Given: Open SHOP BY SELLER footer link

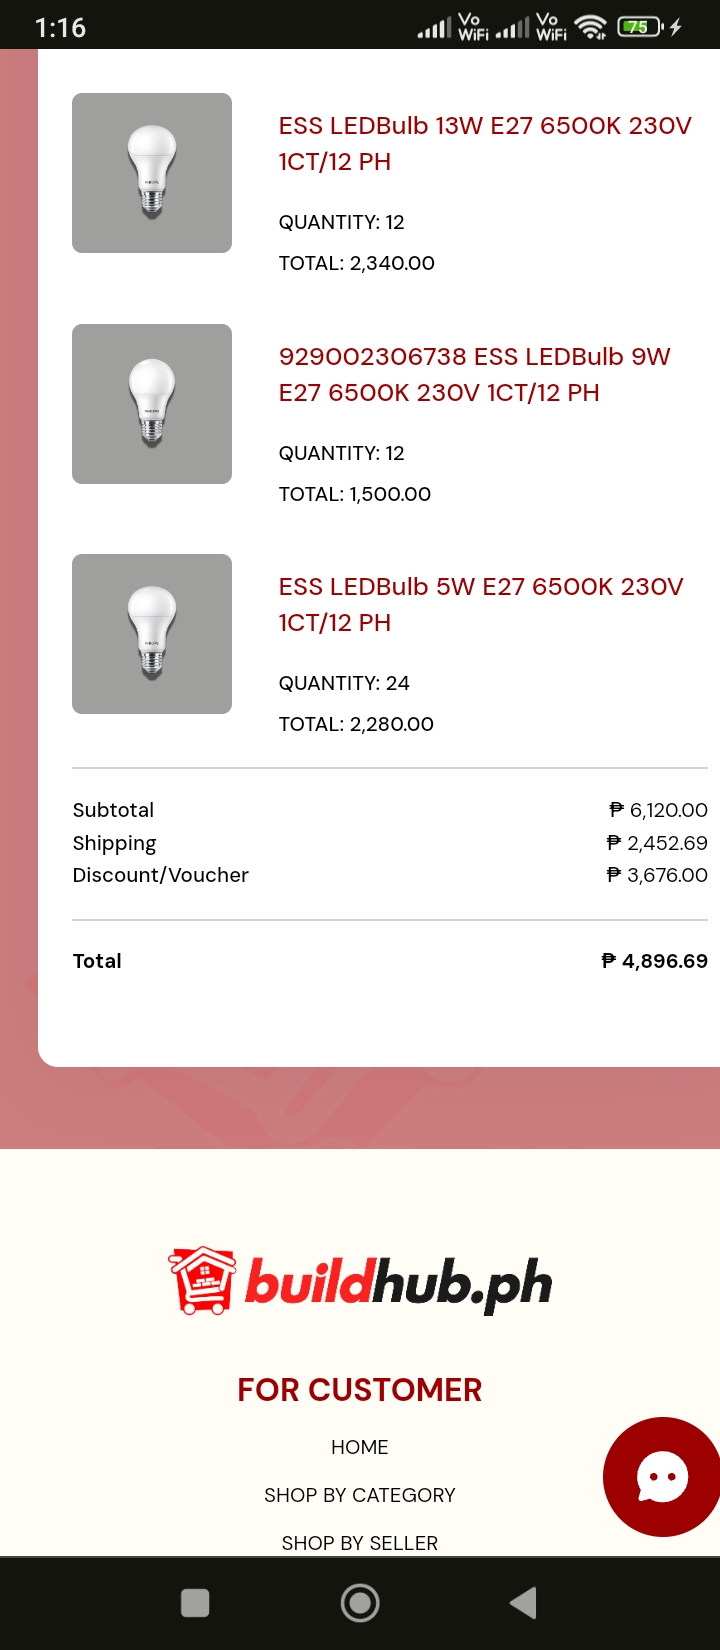Looking at the screenshot, I should tap(360, 1543).
